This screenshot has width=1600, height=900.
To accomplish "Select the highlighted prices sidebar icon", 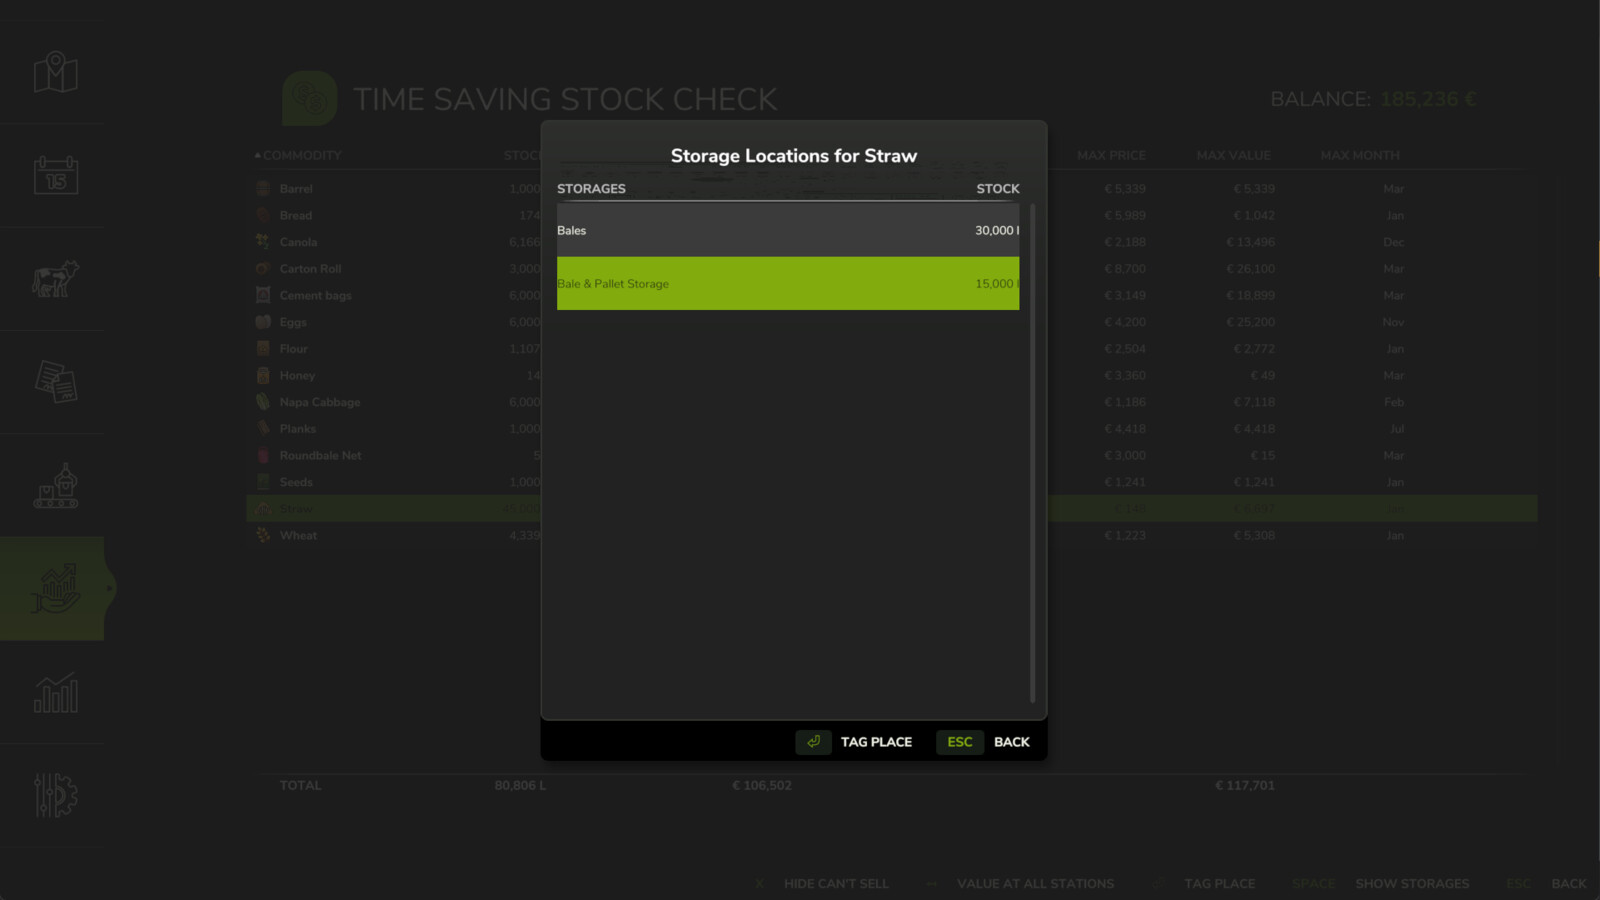I will tap(54, 588).
